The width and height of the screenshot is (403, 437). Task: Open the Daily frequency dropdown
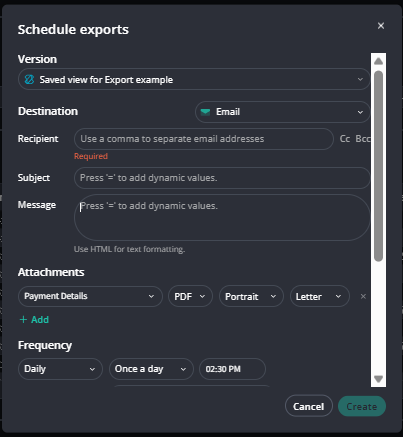point(60,369)
